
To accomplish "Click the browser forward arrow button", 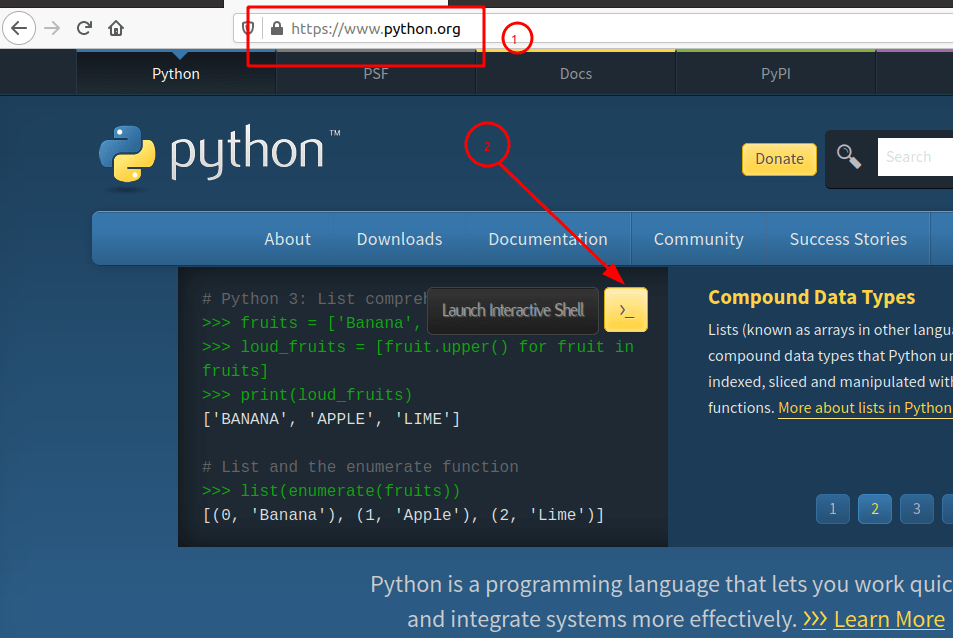I will coord(52,28).
